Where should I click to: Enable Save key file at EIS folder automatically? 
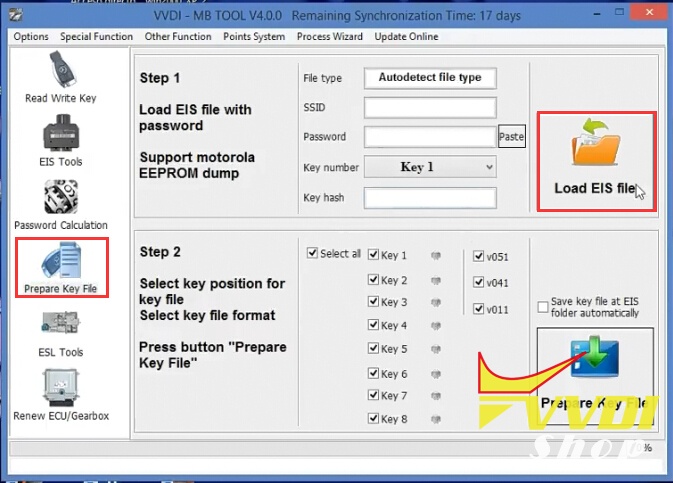543,307
